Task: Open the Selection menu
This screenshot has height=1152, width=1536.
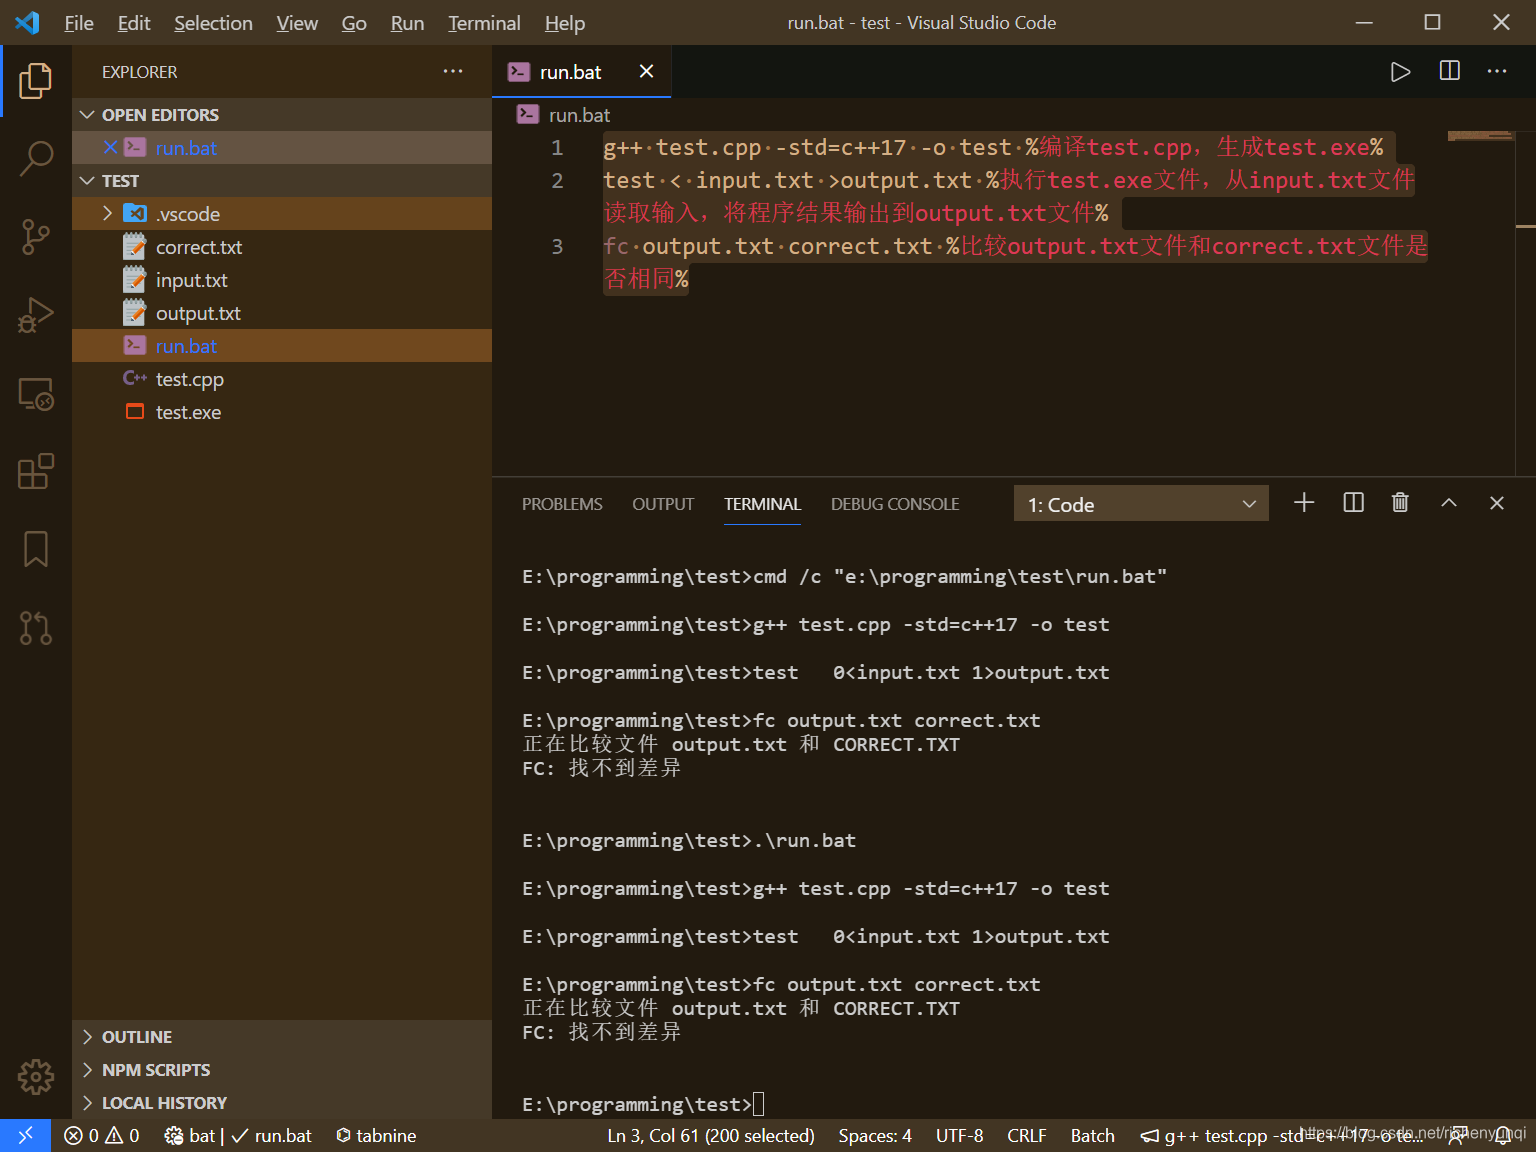Action: pos(213,22)
